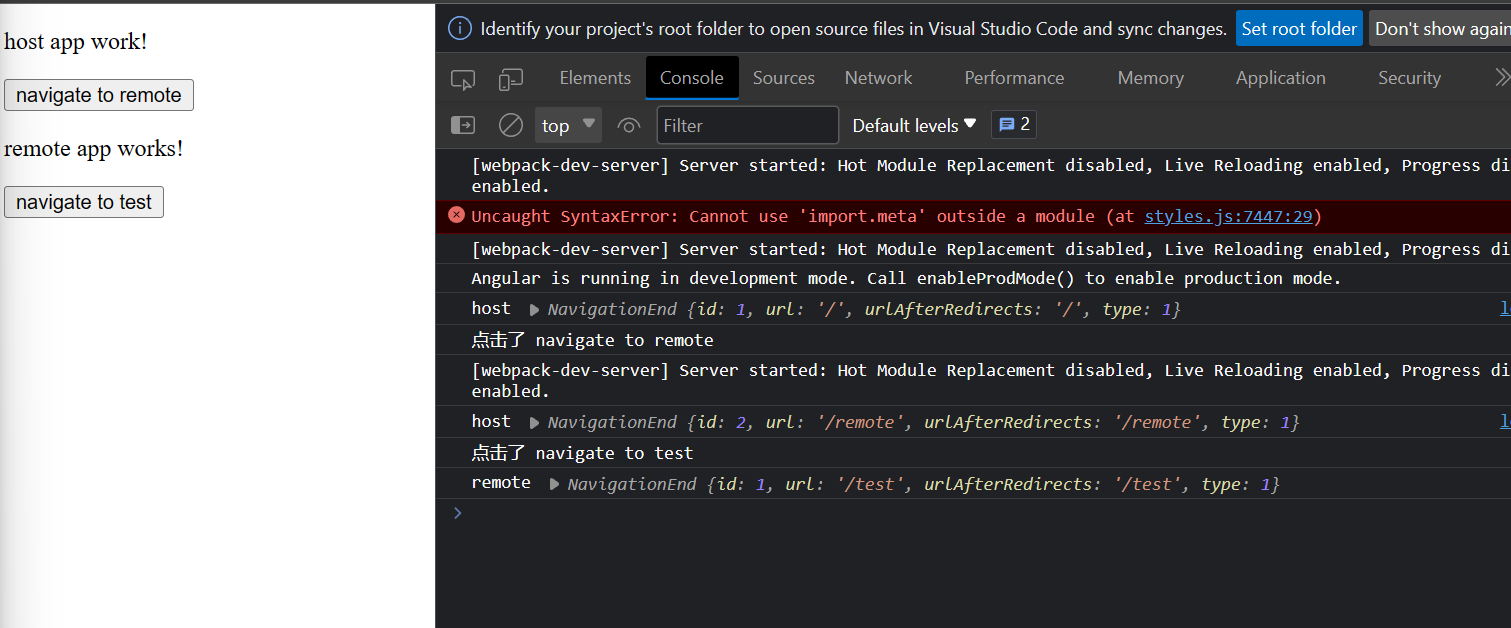
Task: Open live expression via the eye icon
Action: tap(629, 125)
